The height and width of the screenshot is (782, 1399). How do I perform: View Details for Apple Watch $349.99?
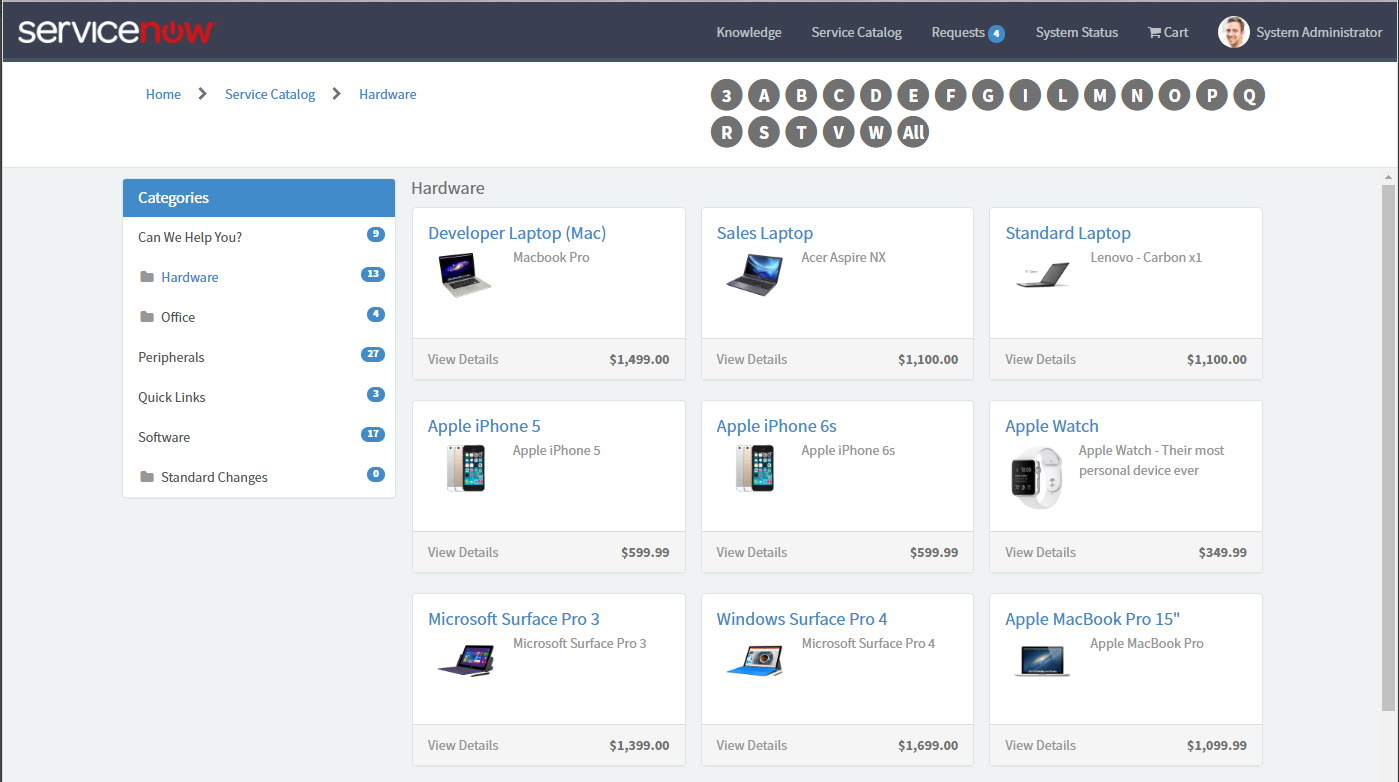pos(1041,552)
